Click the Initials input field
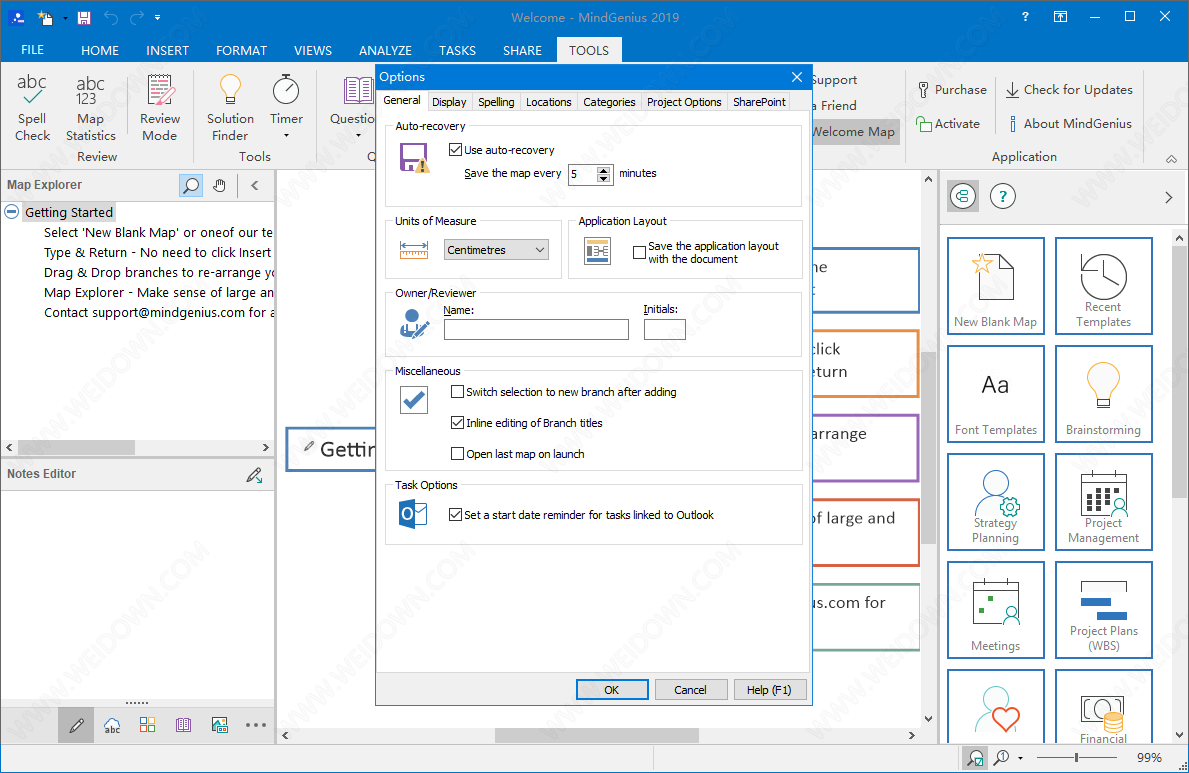 click(664, 329)
